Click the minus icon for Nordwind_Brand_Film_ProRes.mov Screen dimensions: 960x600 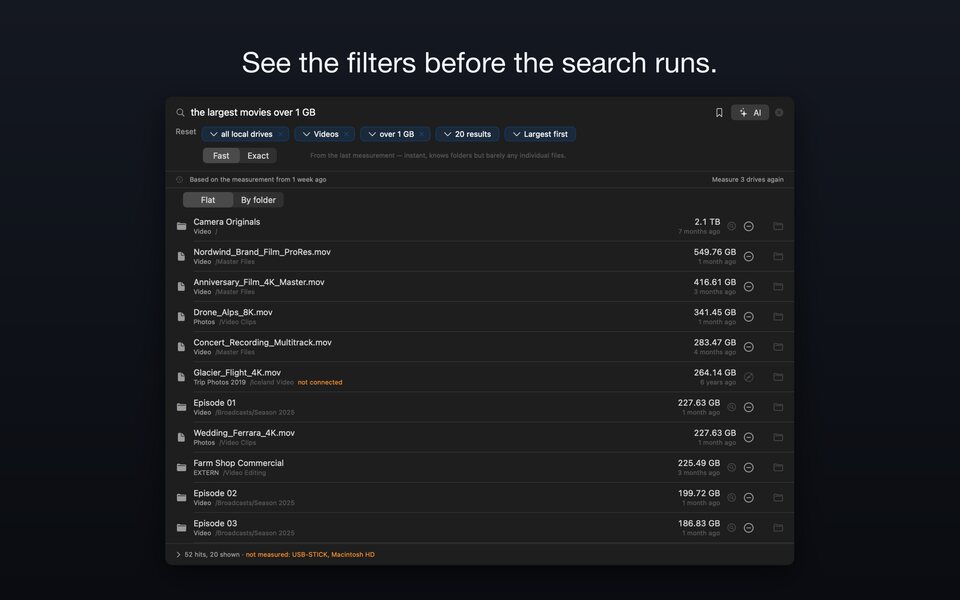[748, 257]
